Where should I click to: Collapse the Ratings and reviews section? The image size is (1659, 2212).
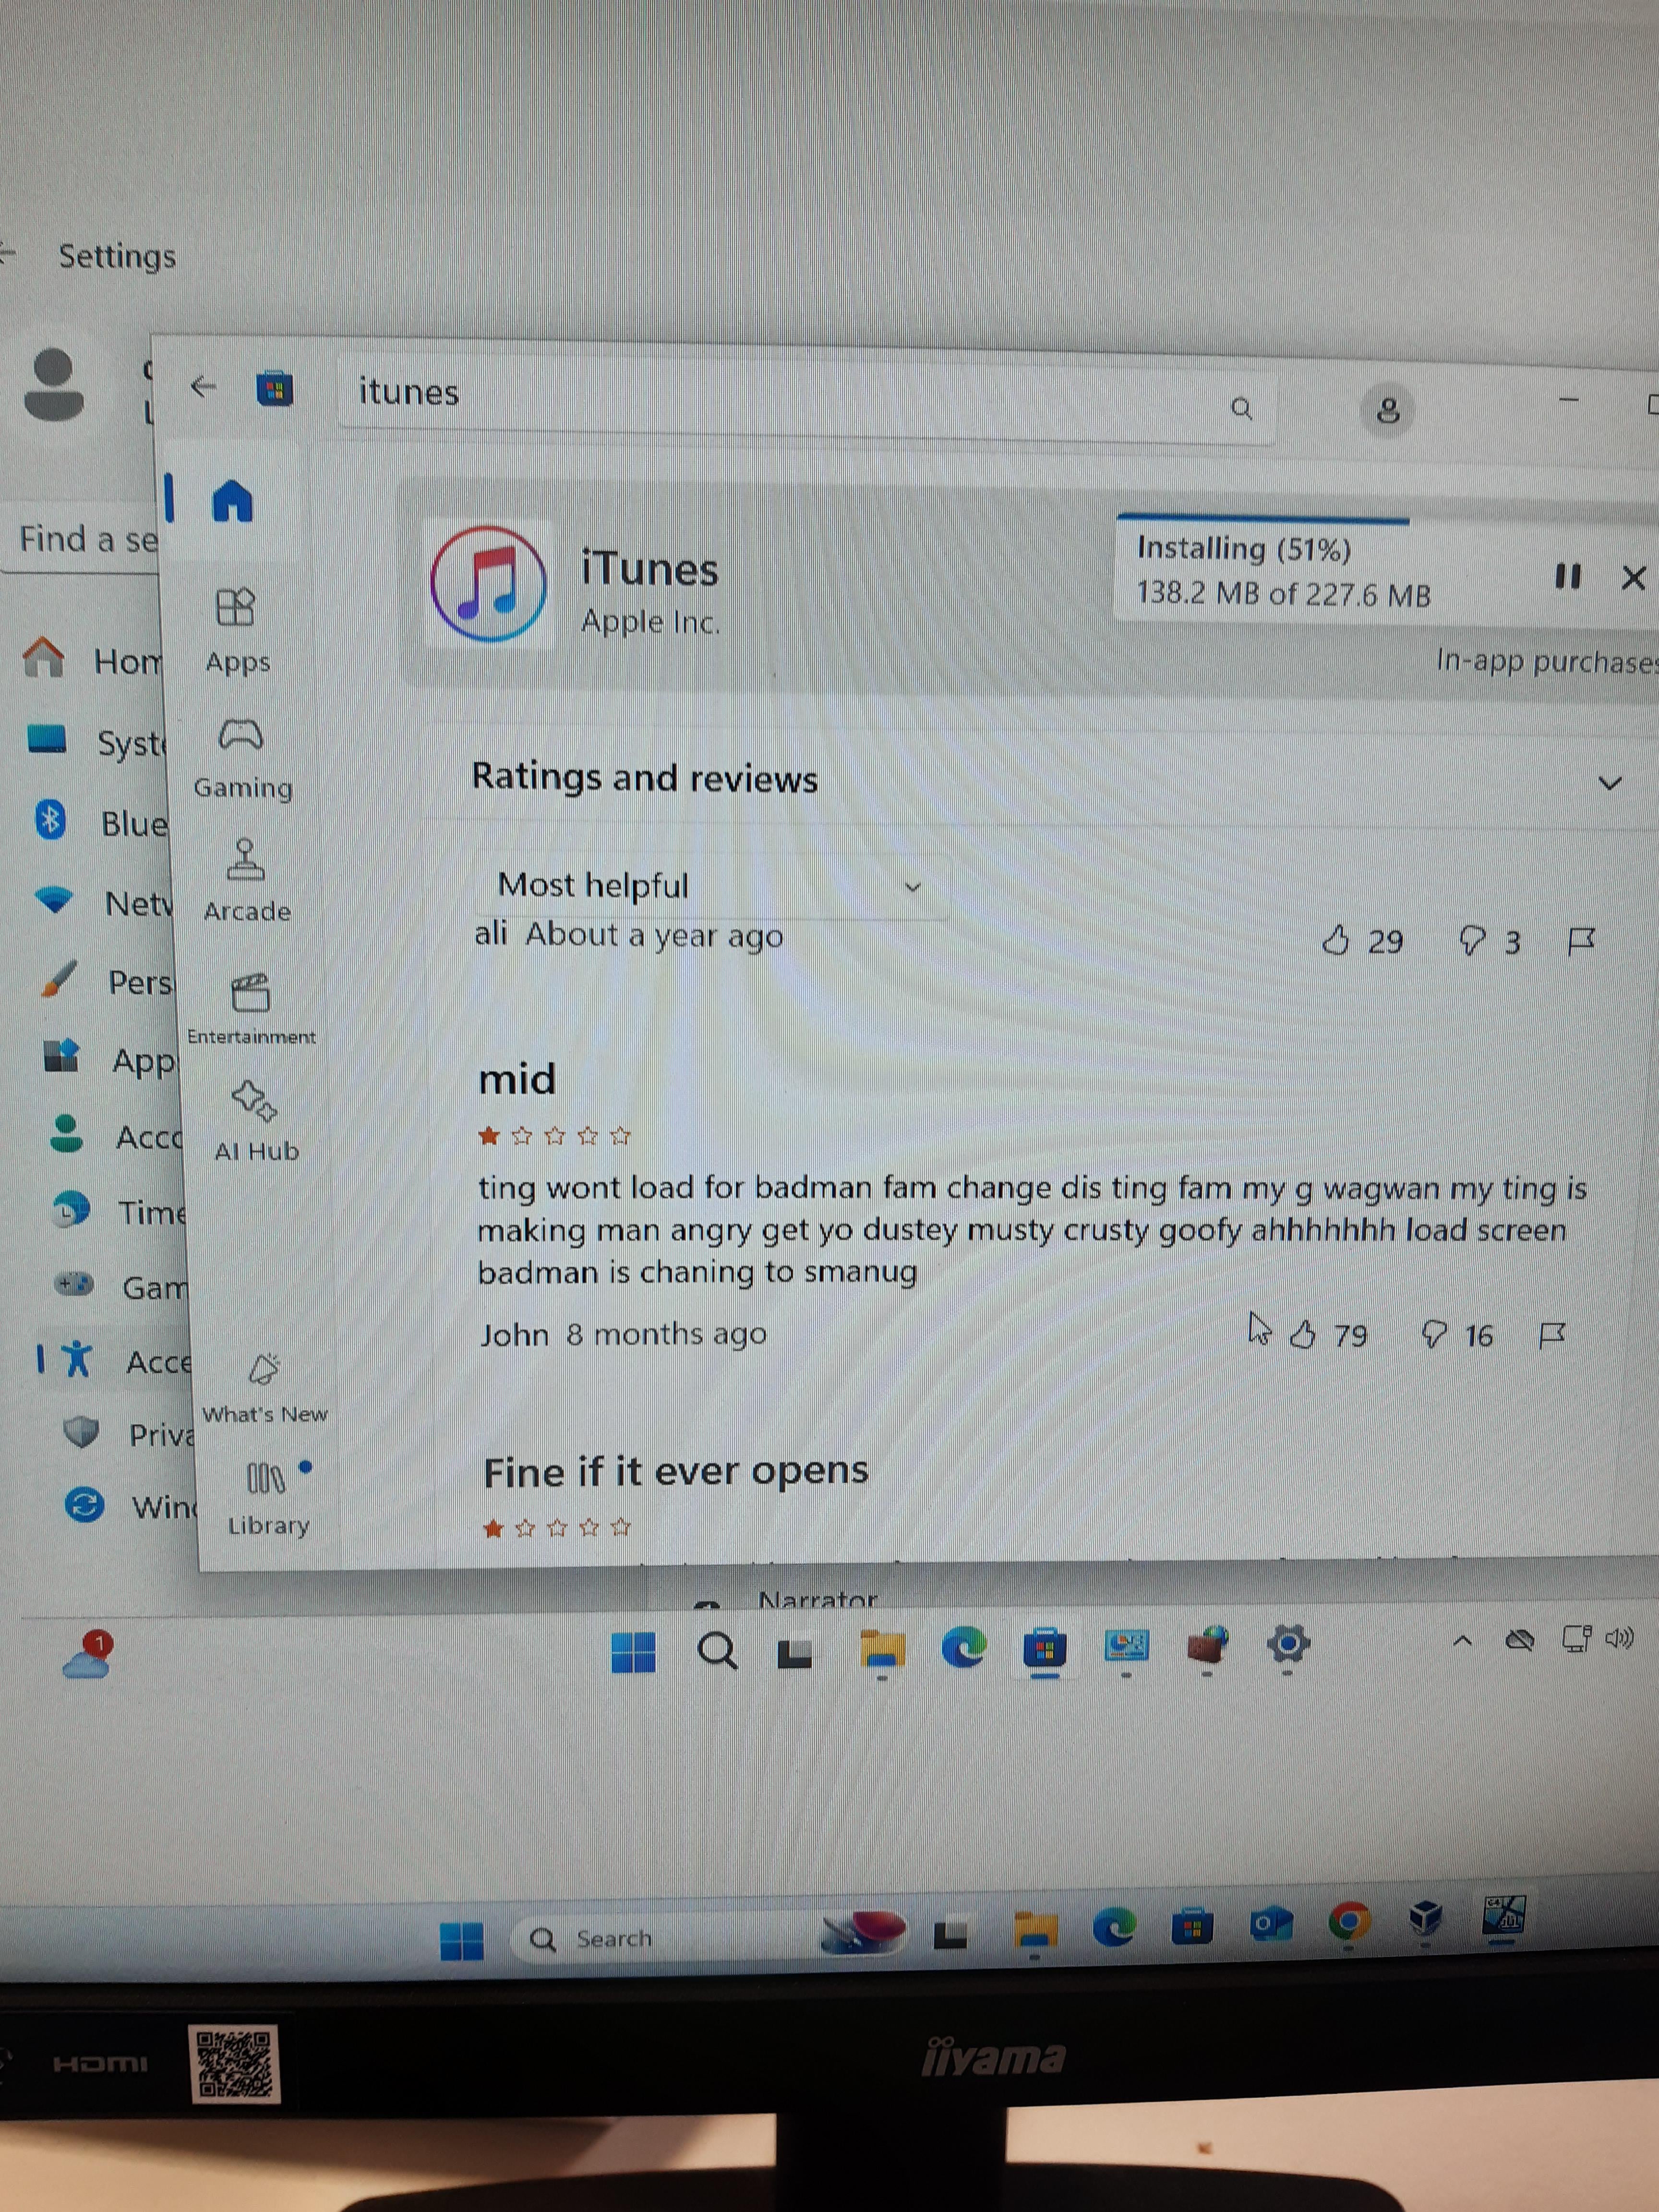point(1609,783)
